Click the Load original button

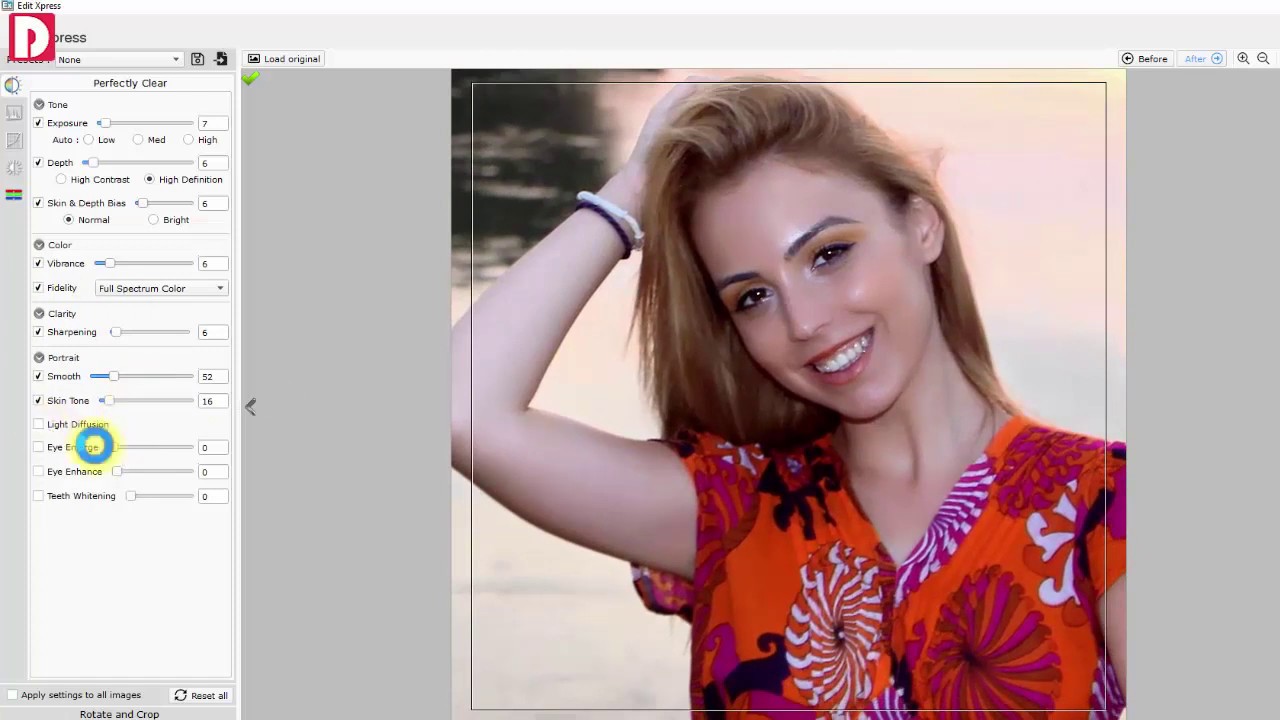click(284, 59)
